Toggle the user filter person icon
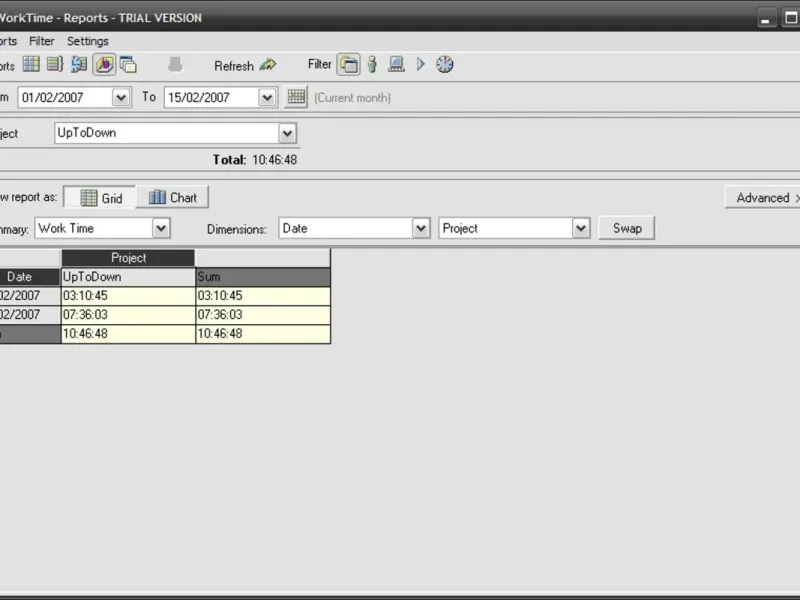This screenshot has height=600, width=800. (372, 65)
